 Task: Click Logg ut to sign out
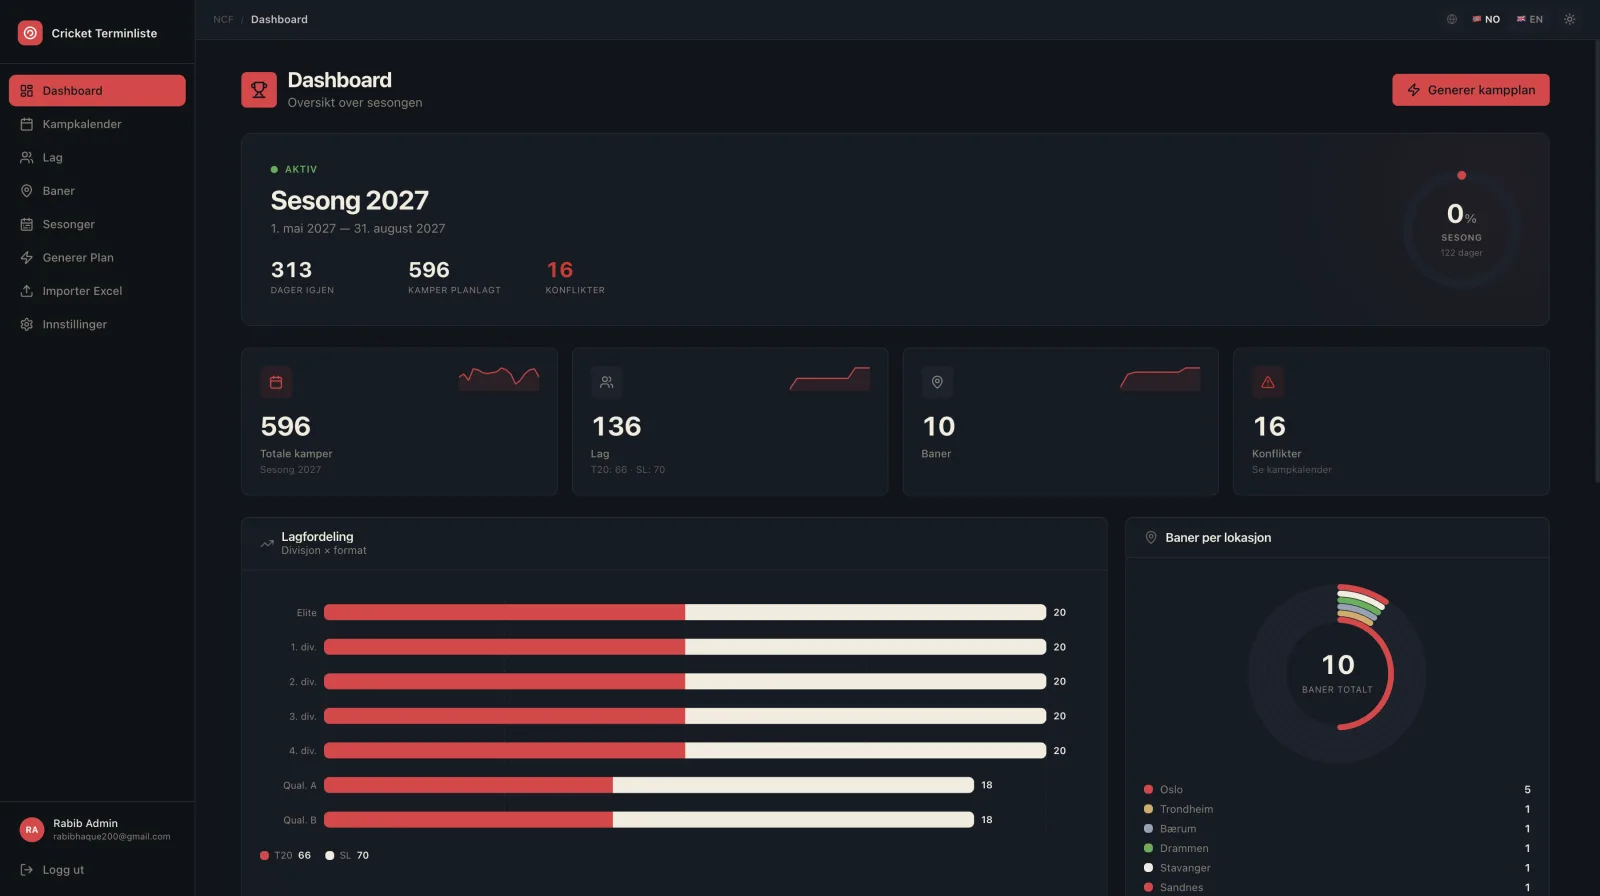(53, 870)
